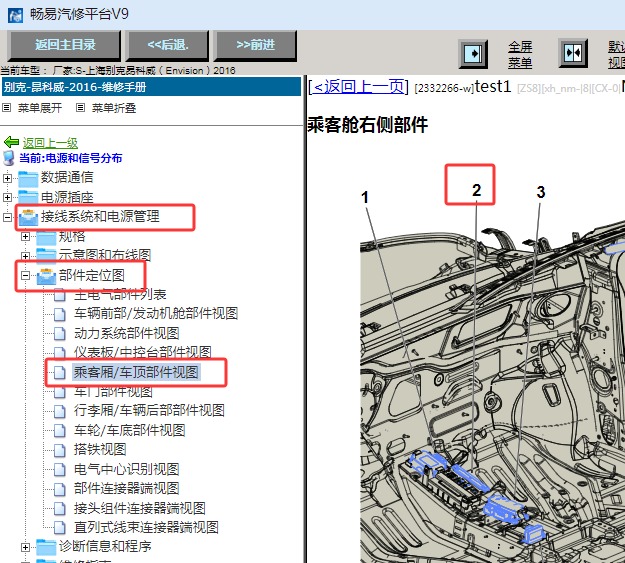Go forward with the >>前进 button

[256, 45]
